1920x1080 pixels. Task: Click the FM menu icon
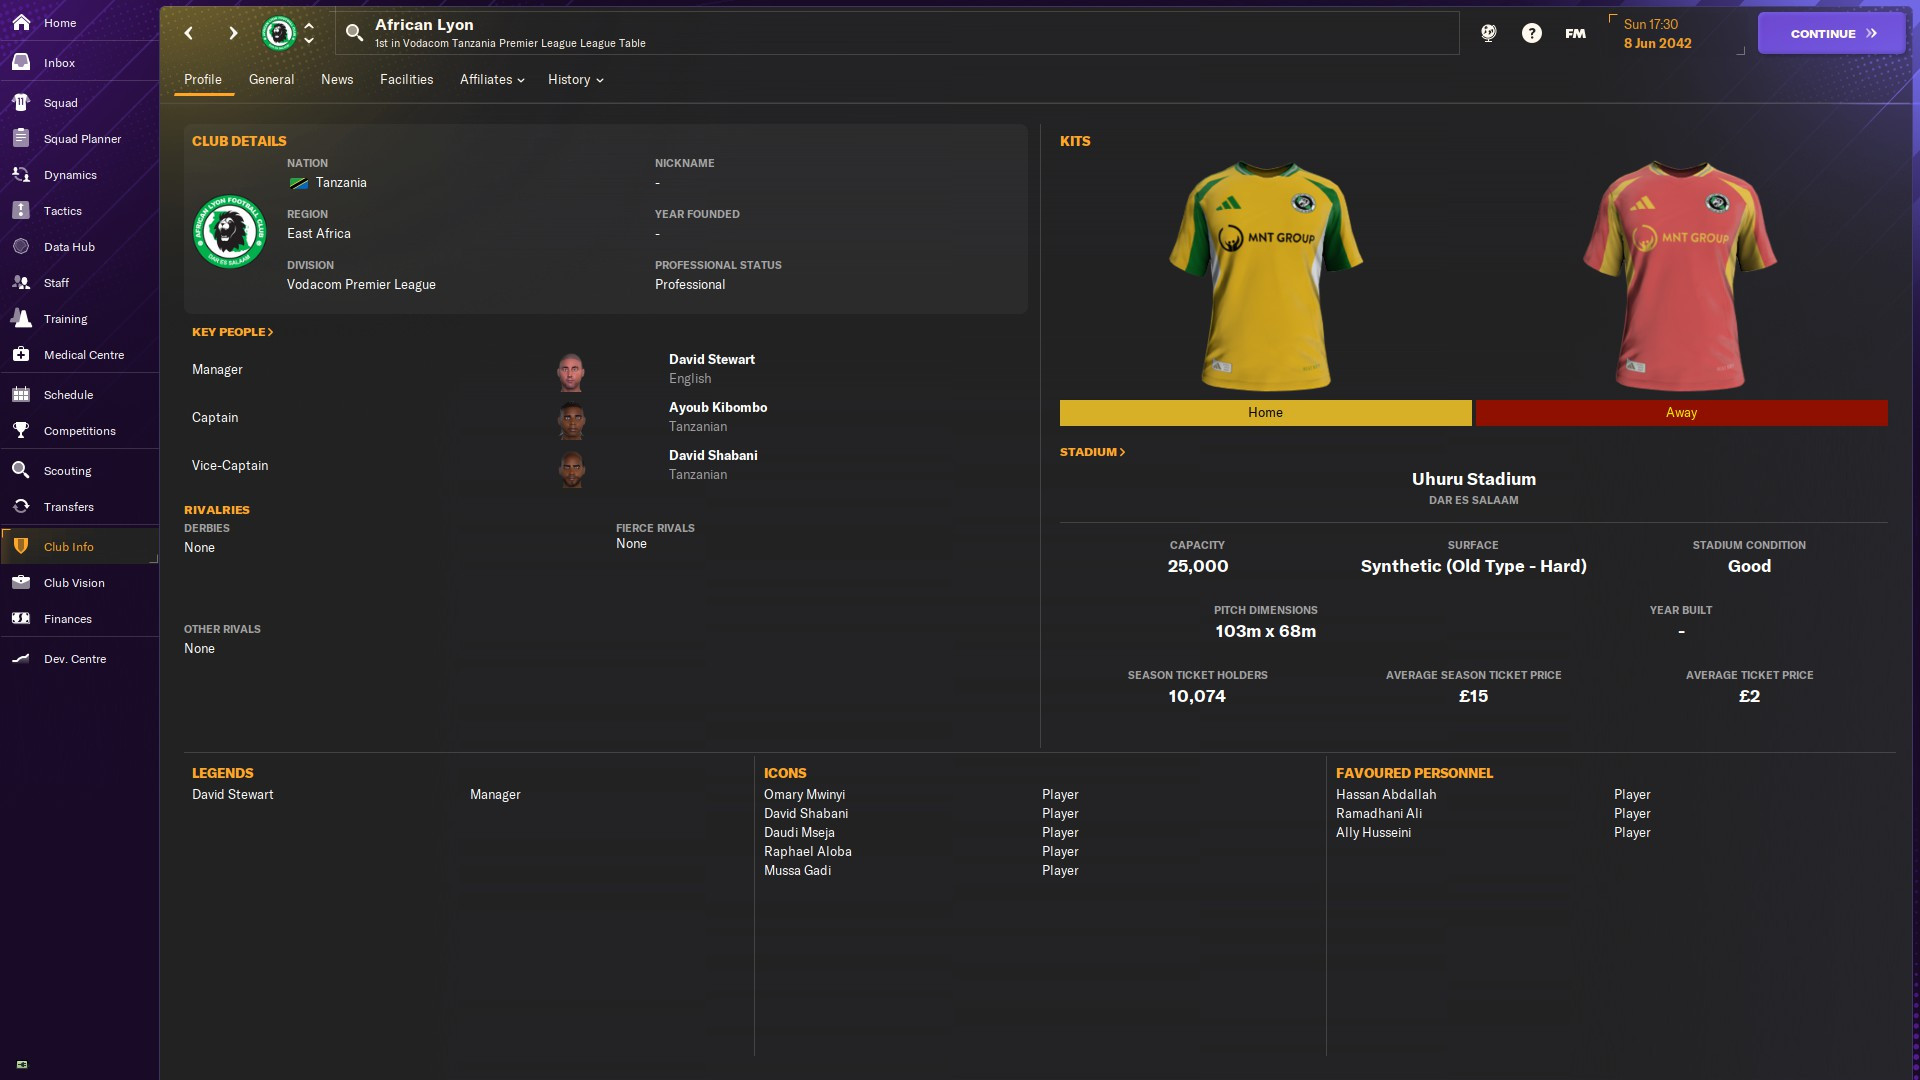(x=1575, y=33)
